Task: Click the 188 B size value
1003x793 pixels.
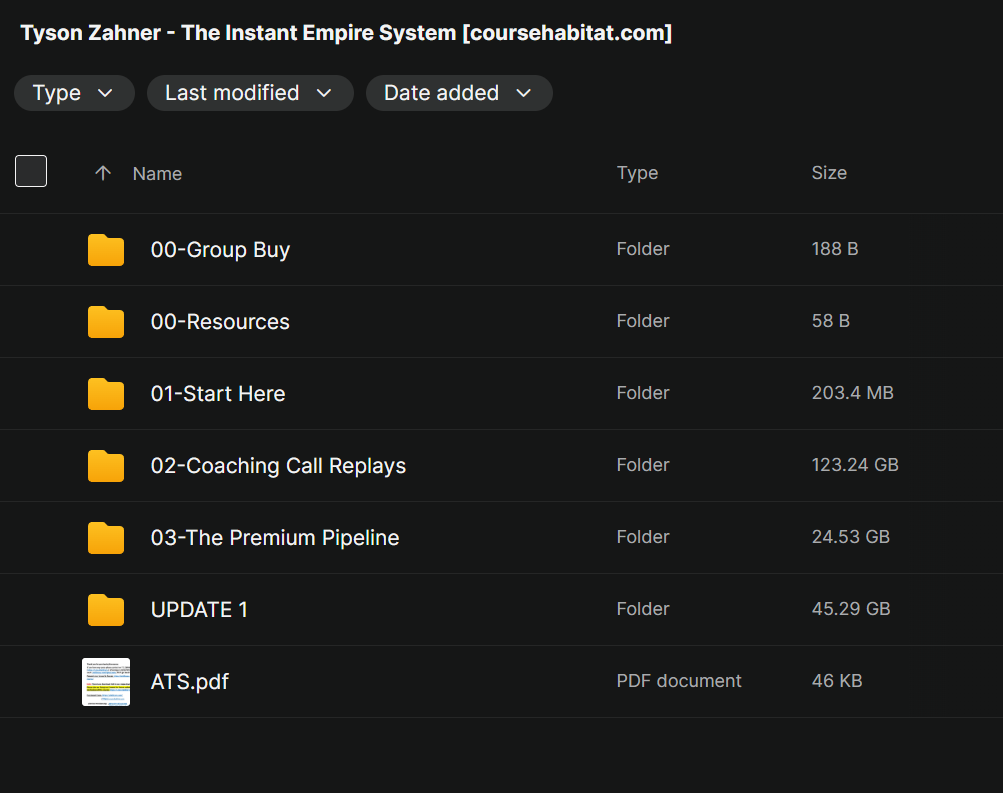Action: [835, 249]
